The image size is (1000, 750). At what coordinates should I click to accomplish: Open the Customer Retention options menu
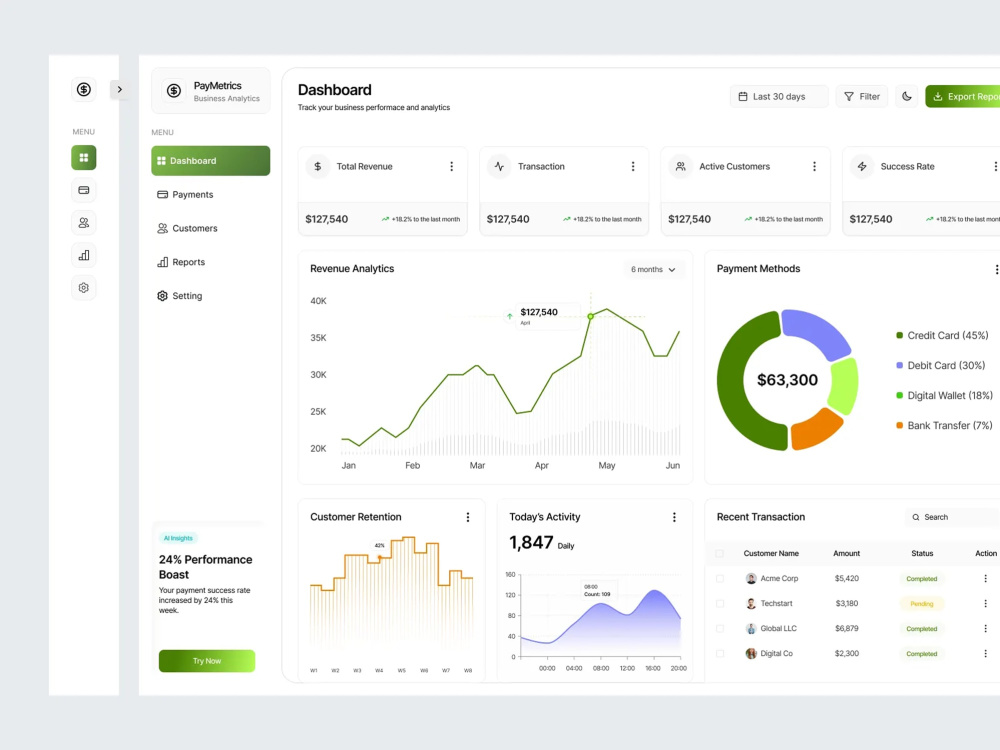click(x=467, y=517)
